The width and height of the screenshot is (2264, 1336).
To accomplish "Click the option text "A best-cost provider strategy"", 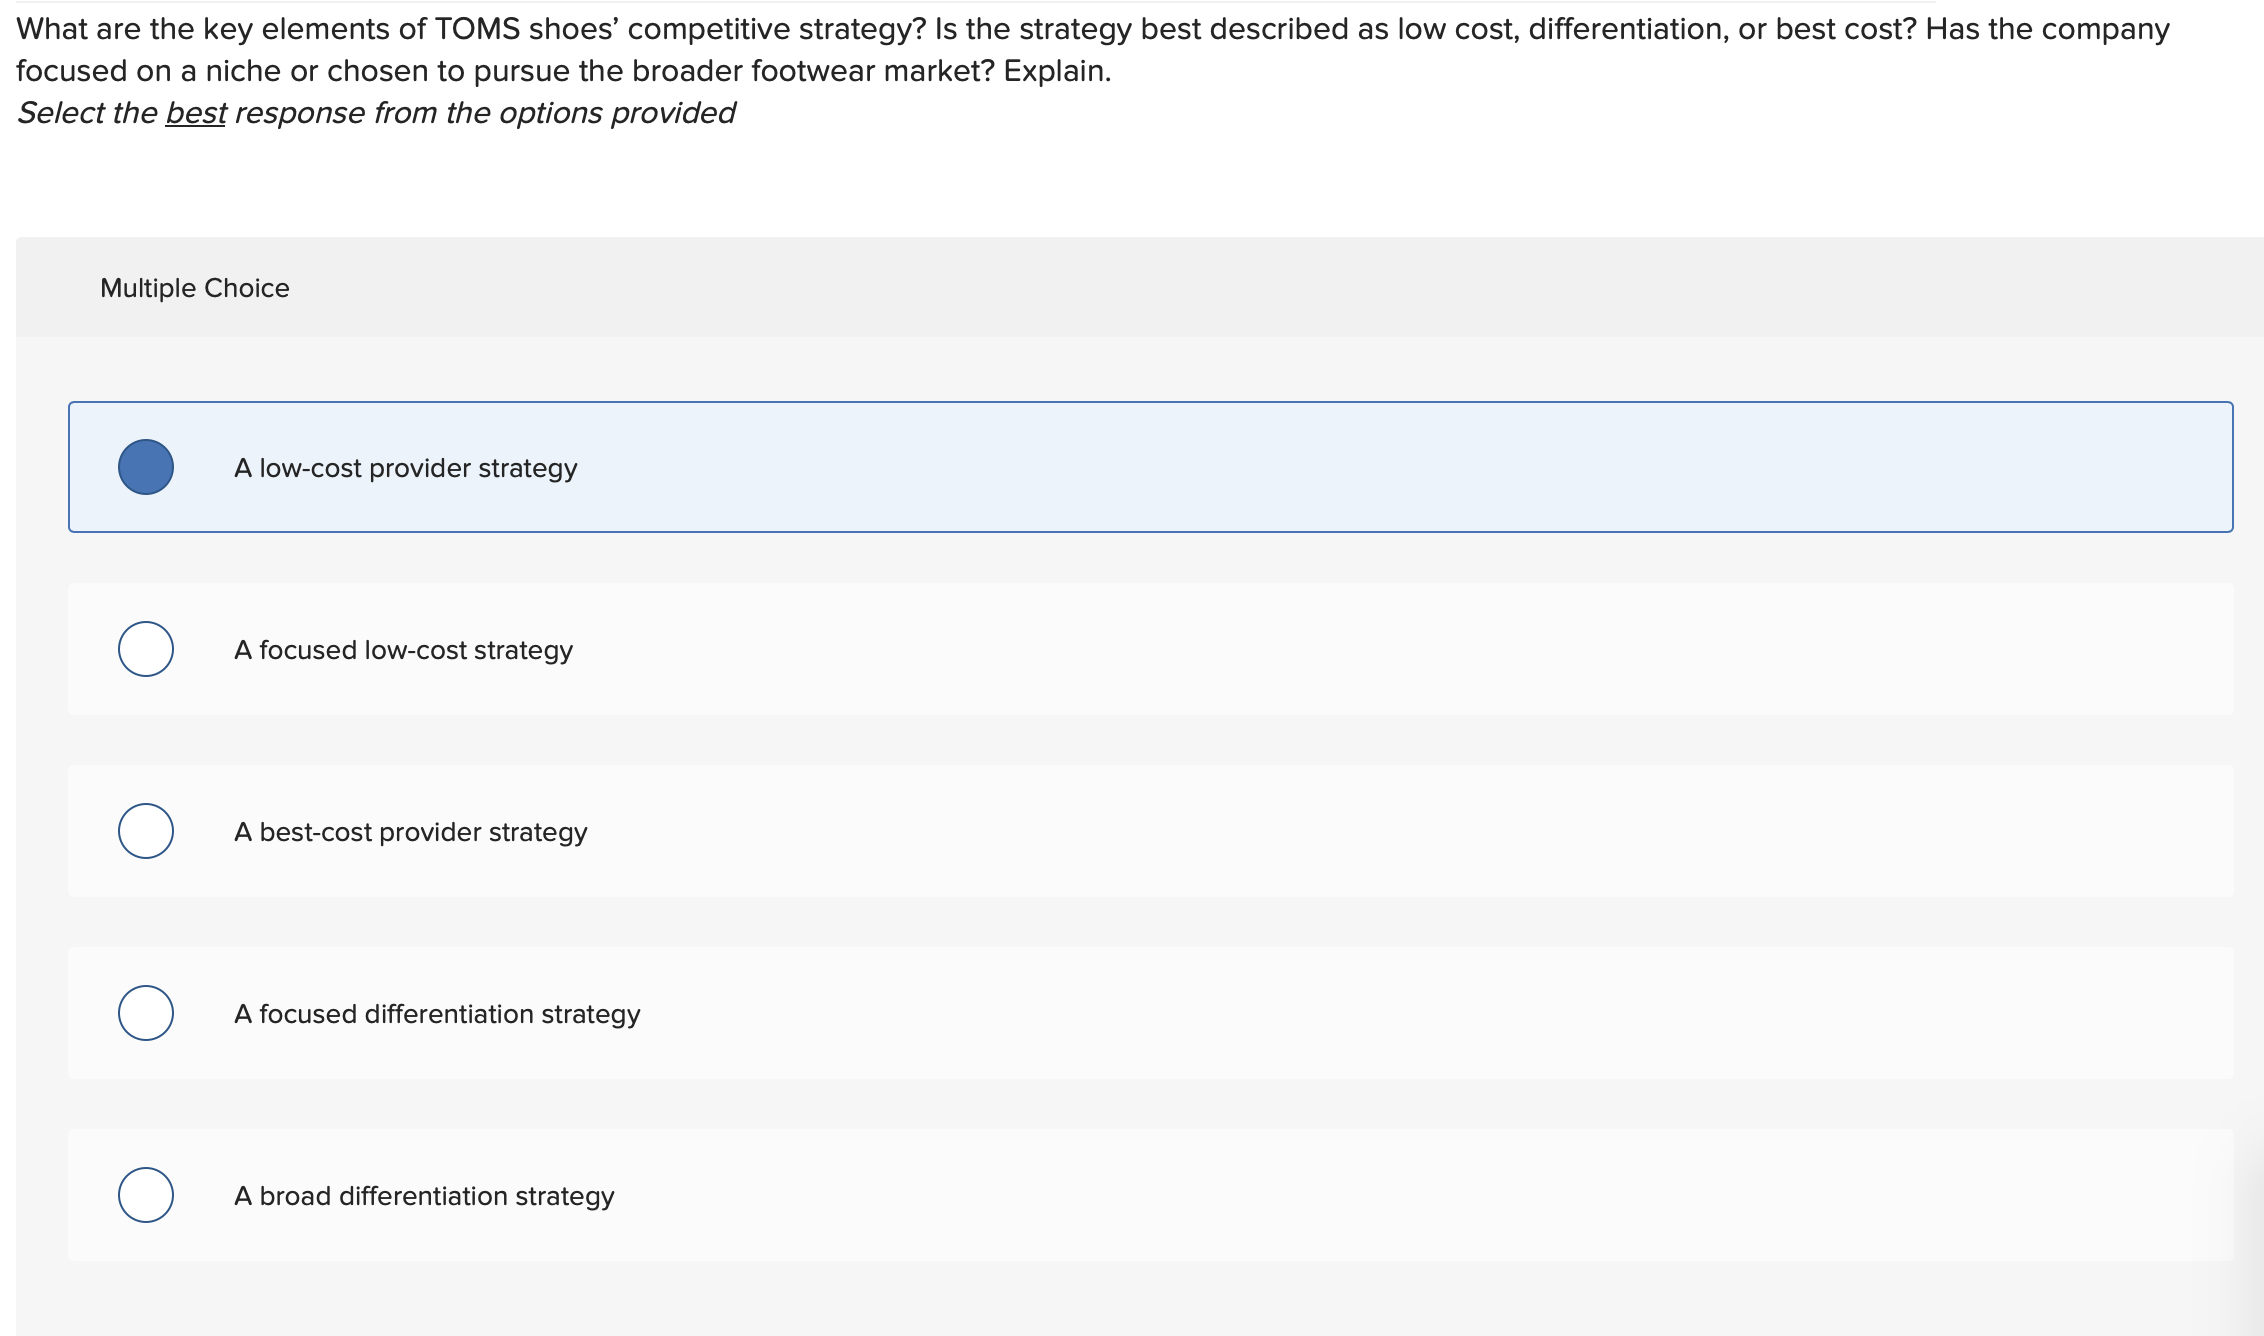I will (410, 831).
